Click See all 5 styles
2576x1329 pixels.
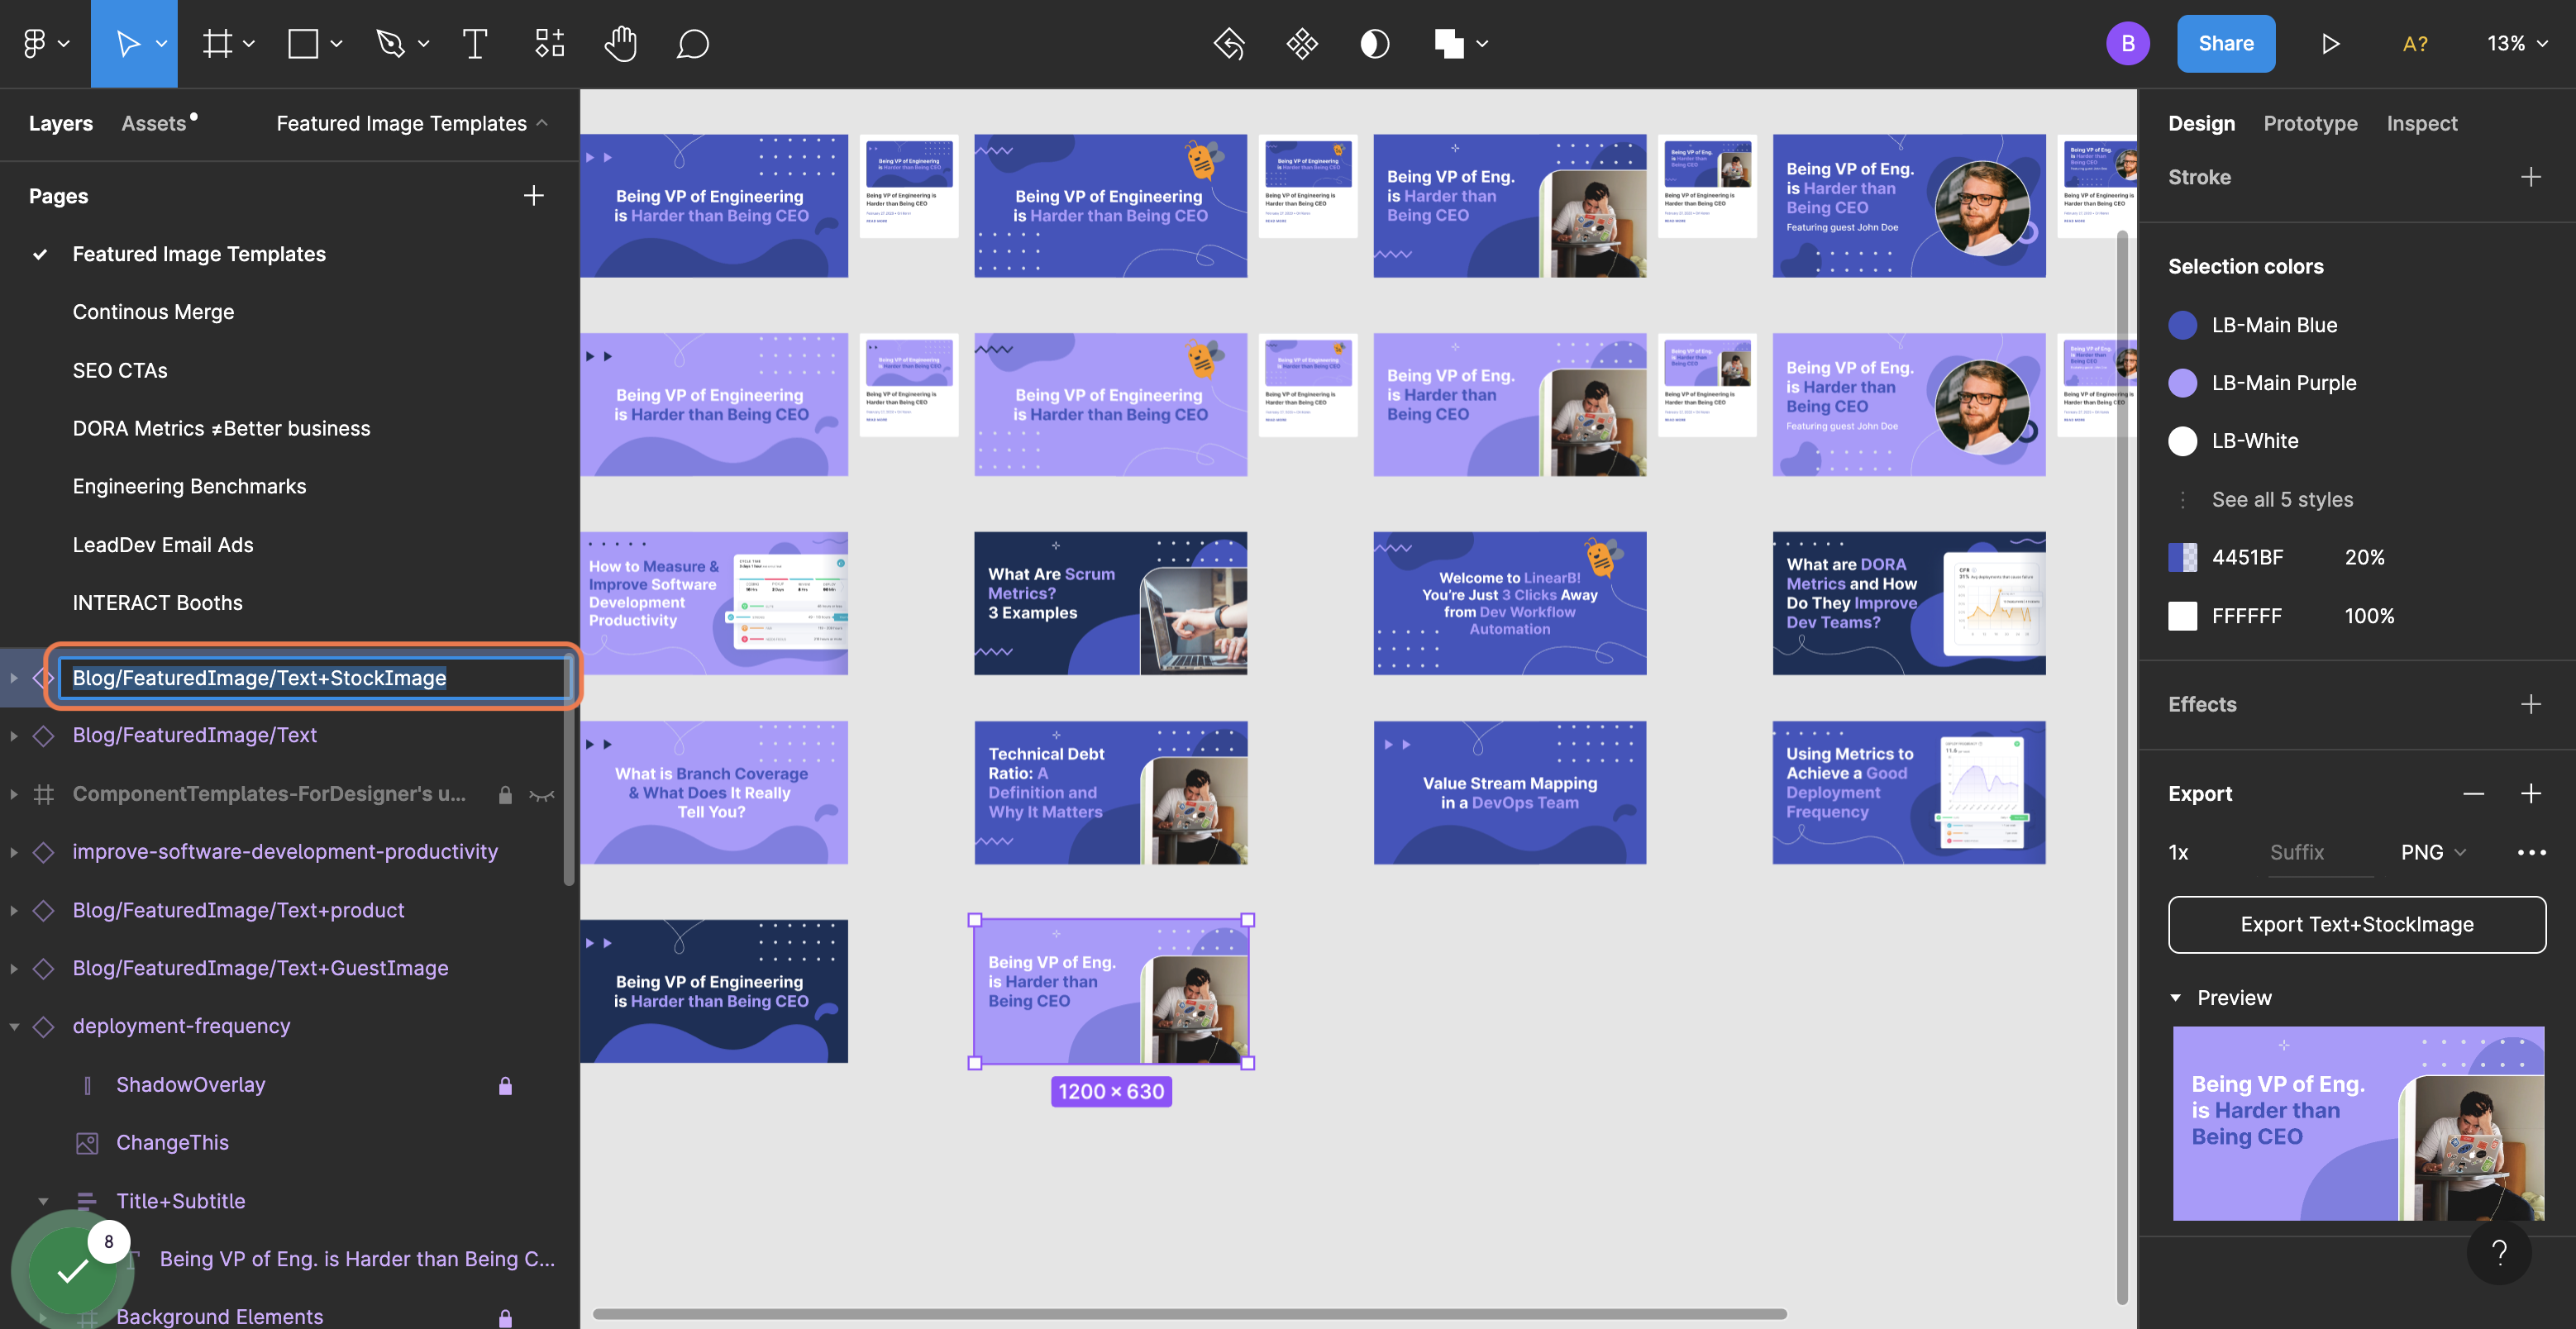[x=2282, y=499]
